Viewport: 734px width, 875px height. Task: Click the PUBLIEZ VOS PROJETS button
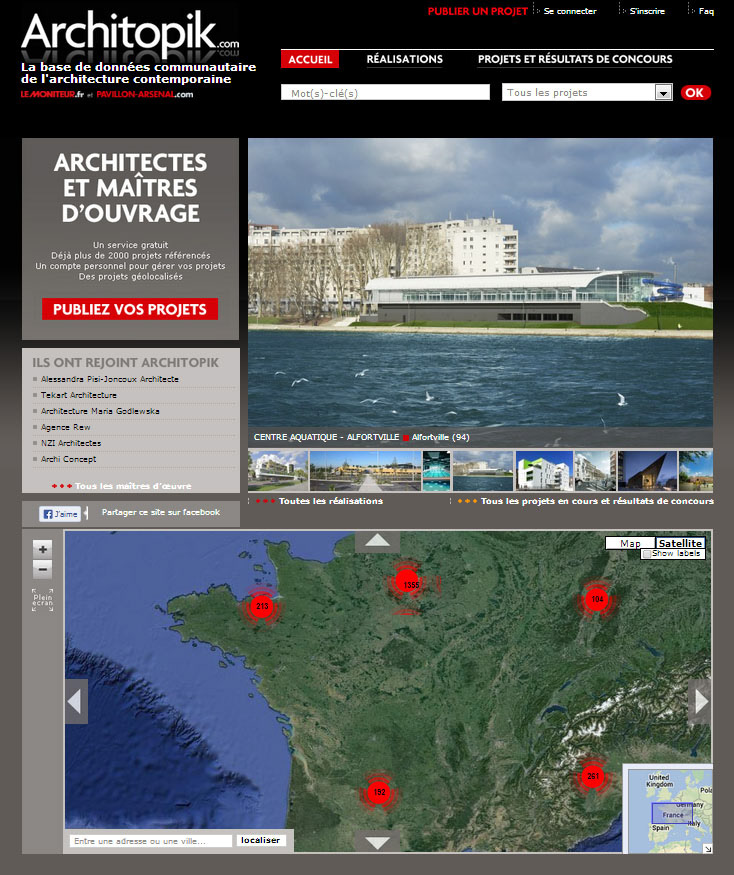tap(130, 309)
